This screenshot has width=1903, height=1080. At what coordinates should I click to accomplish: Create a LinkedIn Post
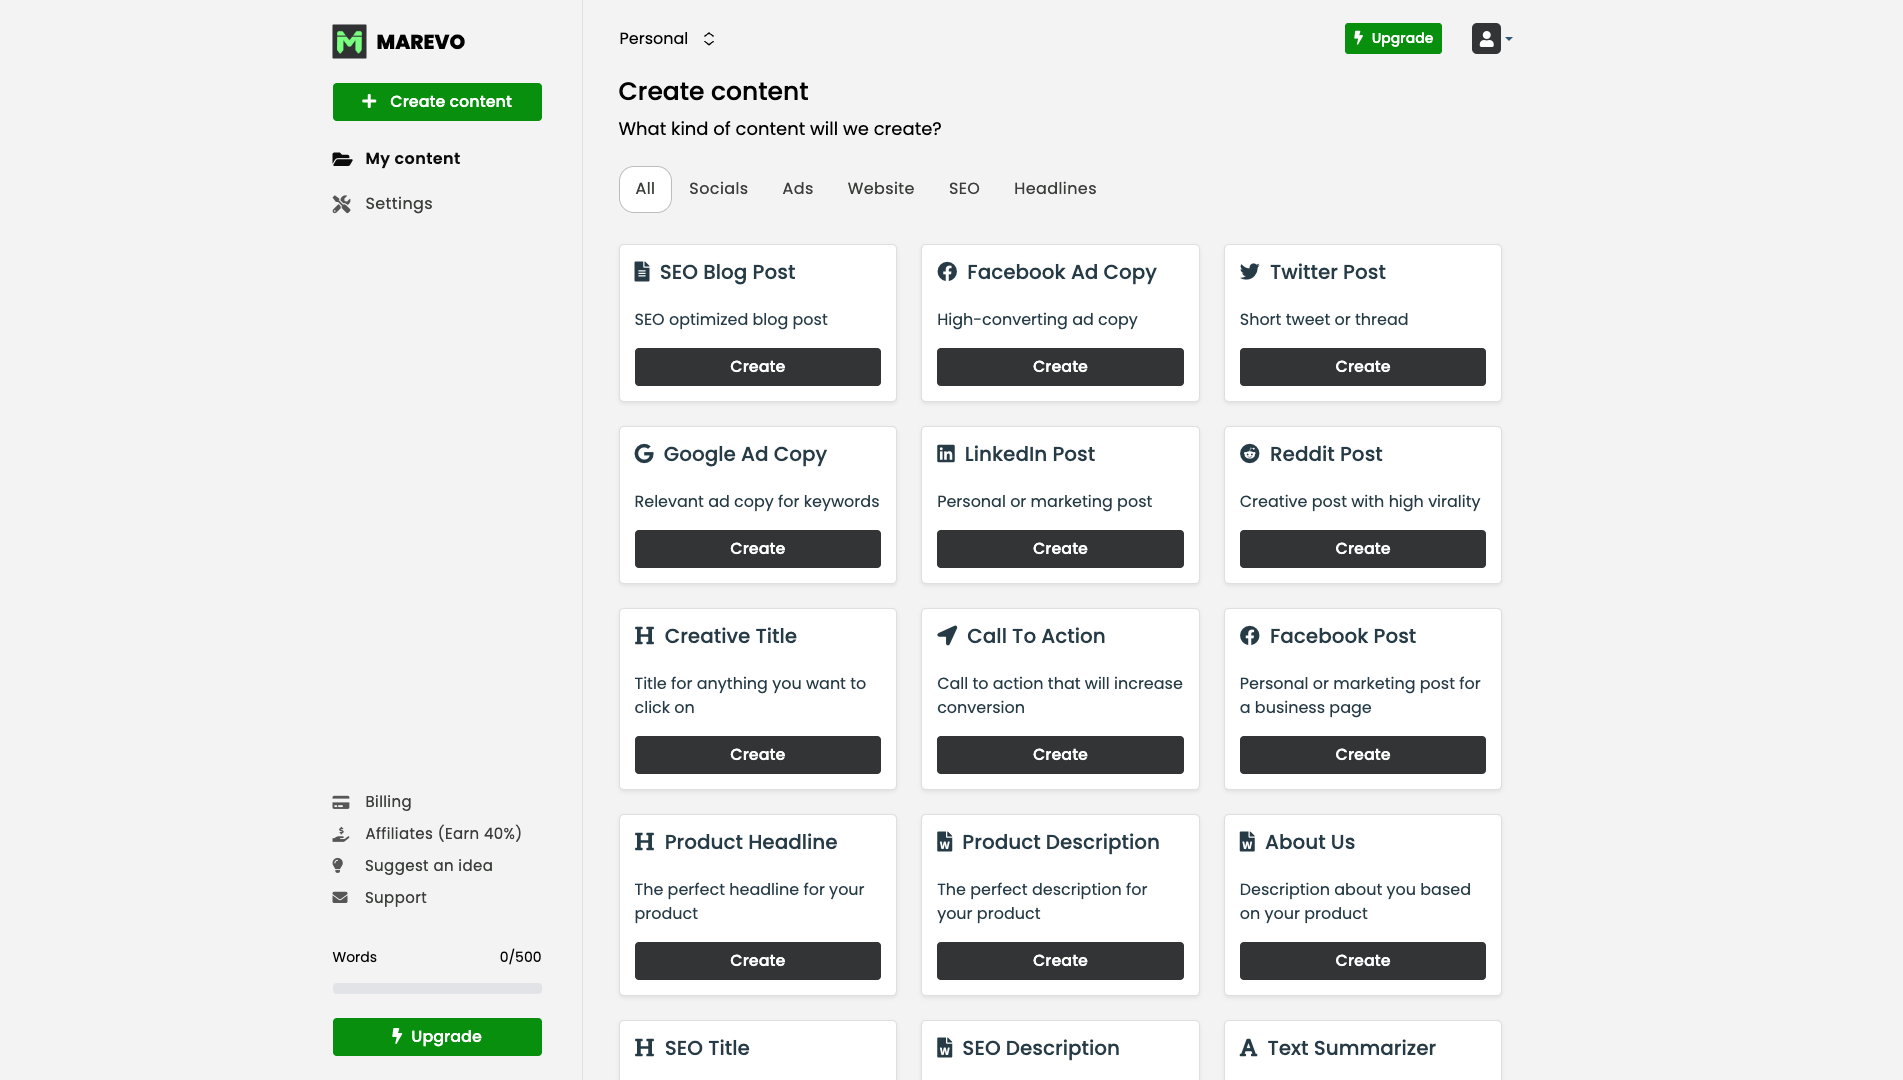point(1059,549)
